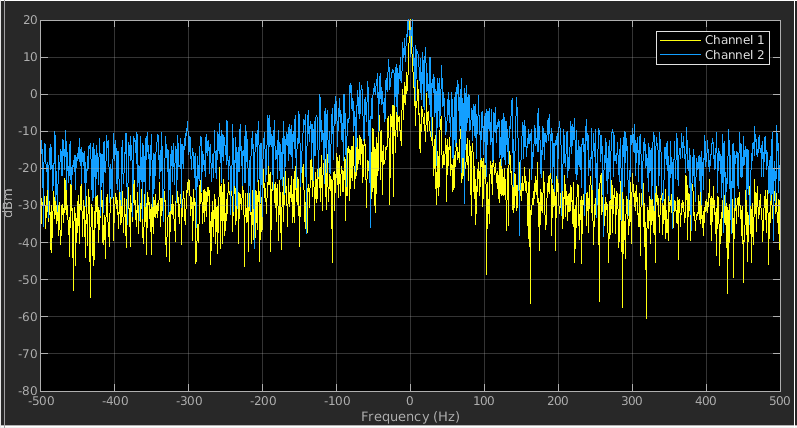
Task: Toggle Channel 2 visibility in the legend
Action: tap(734, 55)
